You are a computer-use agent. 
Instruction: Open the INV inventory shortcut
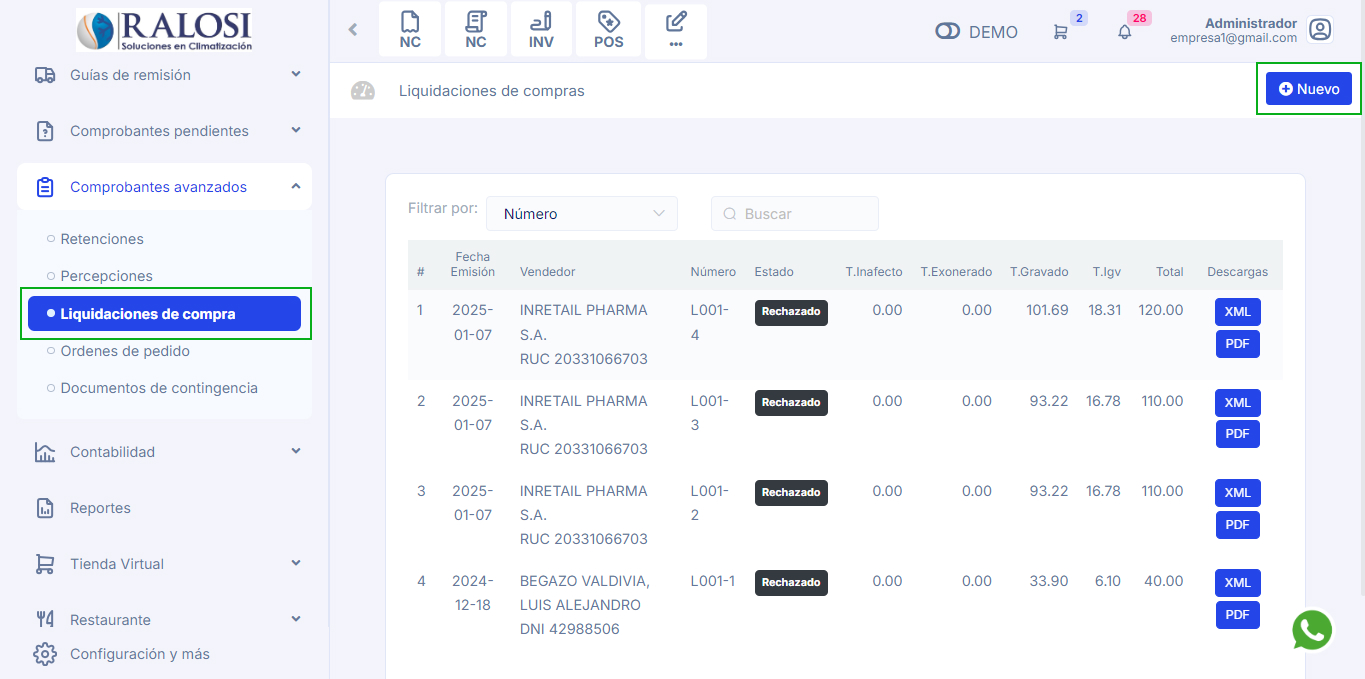541,30
